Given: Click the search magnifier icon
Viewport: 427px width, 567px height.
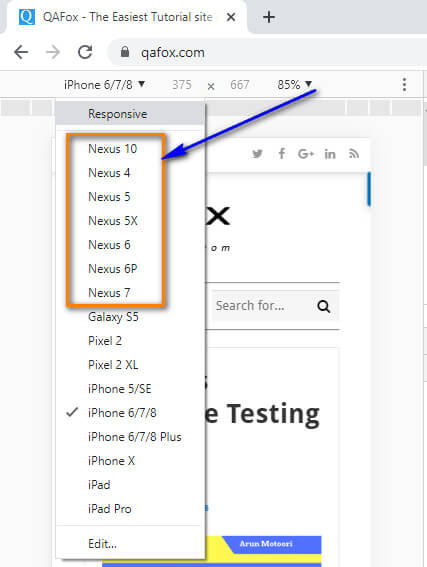Looking at the screenshot, I should (x=324, y=306).
